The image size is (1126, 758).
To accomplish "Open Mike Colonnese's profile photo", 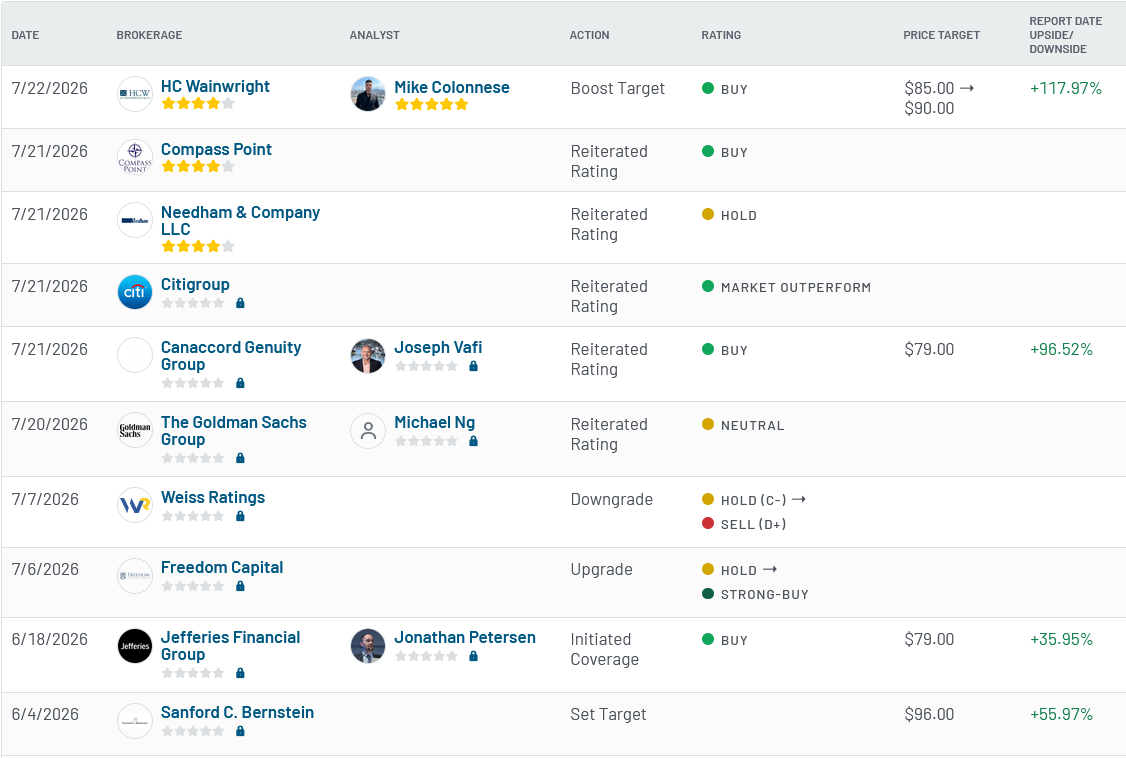I will point(368,94).
